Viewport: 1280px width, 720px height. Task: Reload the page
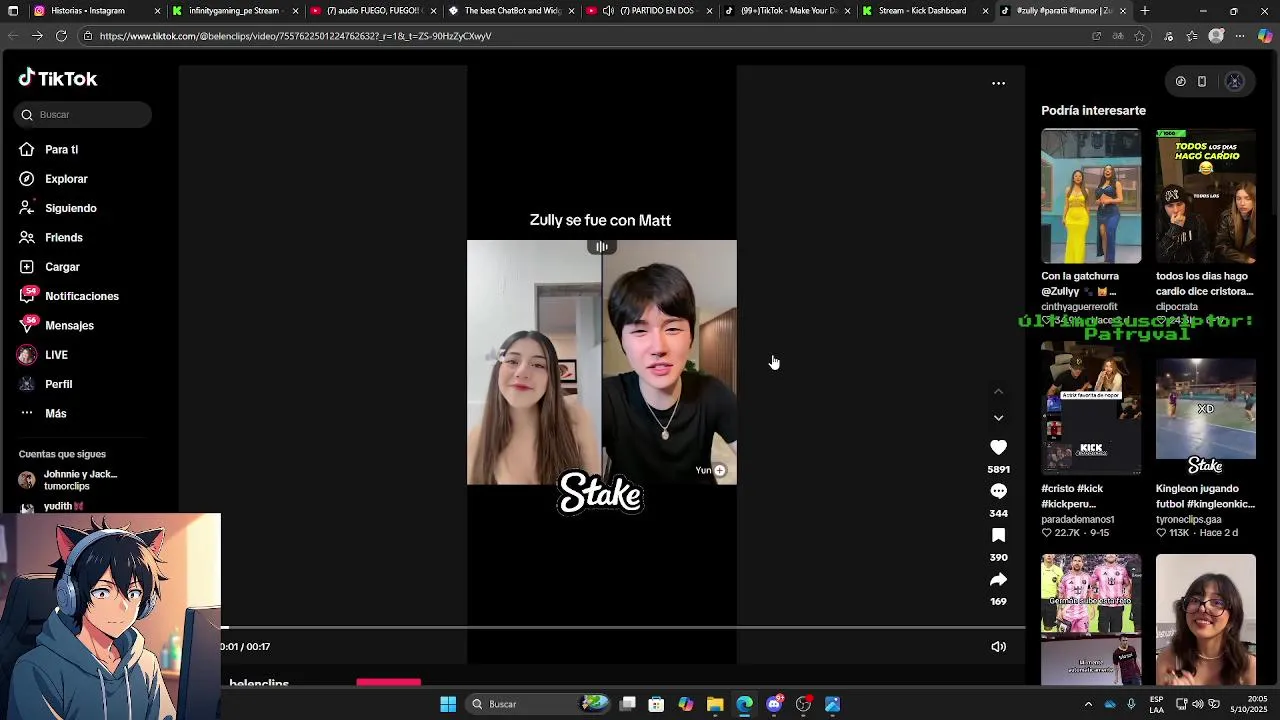coord(61,36)
